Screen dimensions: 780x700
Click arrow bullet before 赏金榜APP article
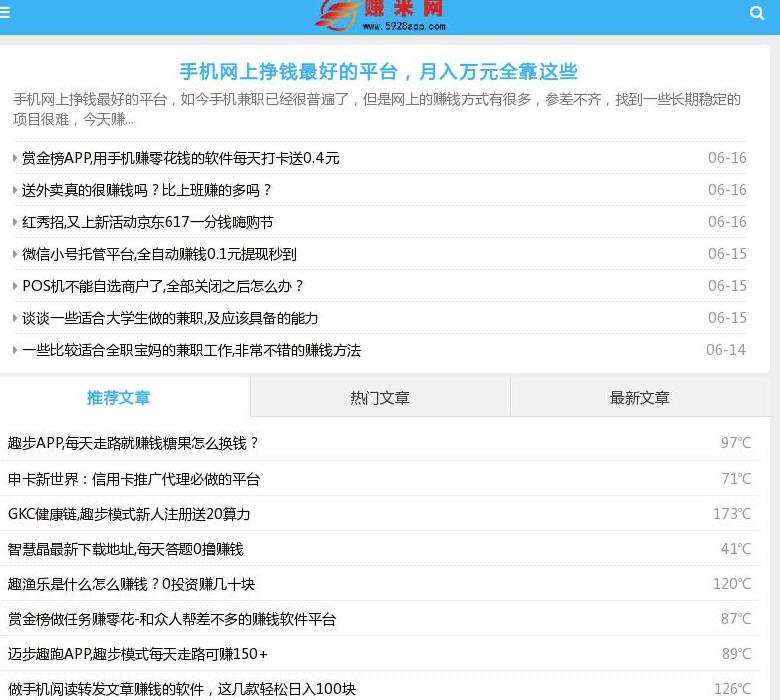[x=15, y=158]
